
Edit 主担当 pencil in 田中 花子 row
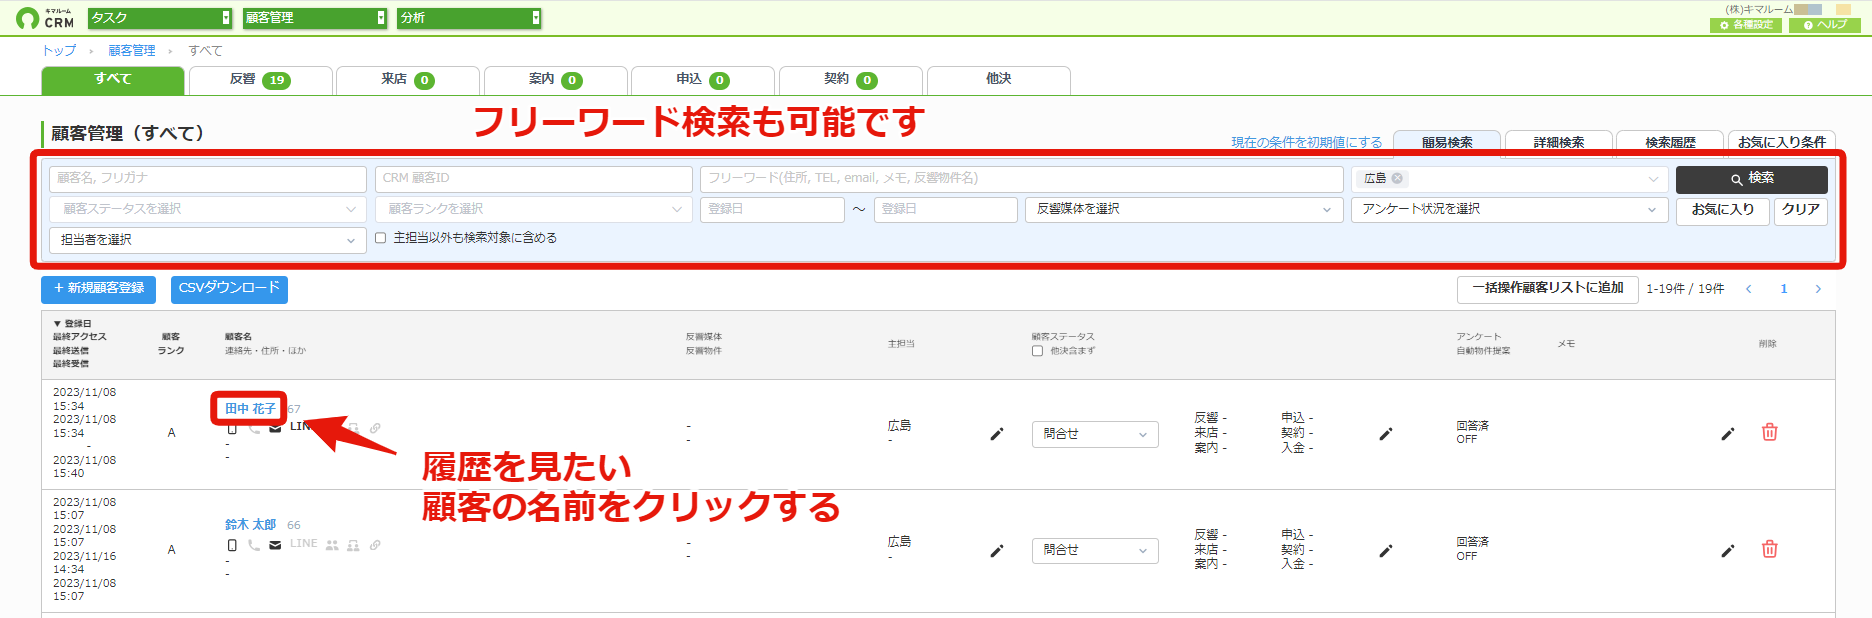tap(997, 434)
